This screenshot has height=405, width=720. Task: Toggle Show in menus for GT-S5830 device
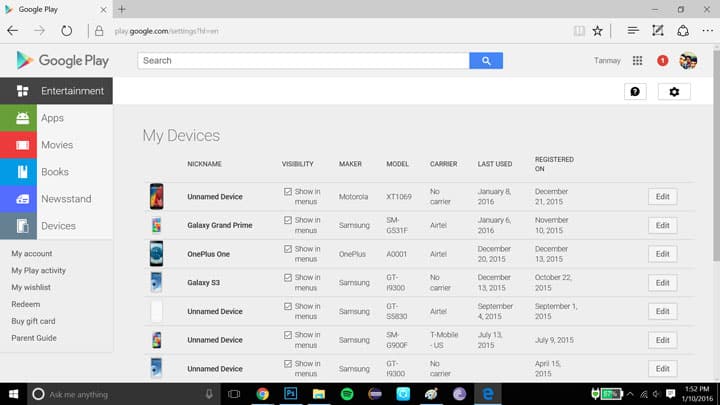[288, 306]
